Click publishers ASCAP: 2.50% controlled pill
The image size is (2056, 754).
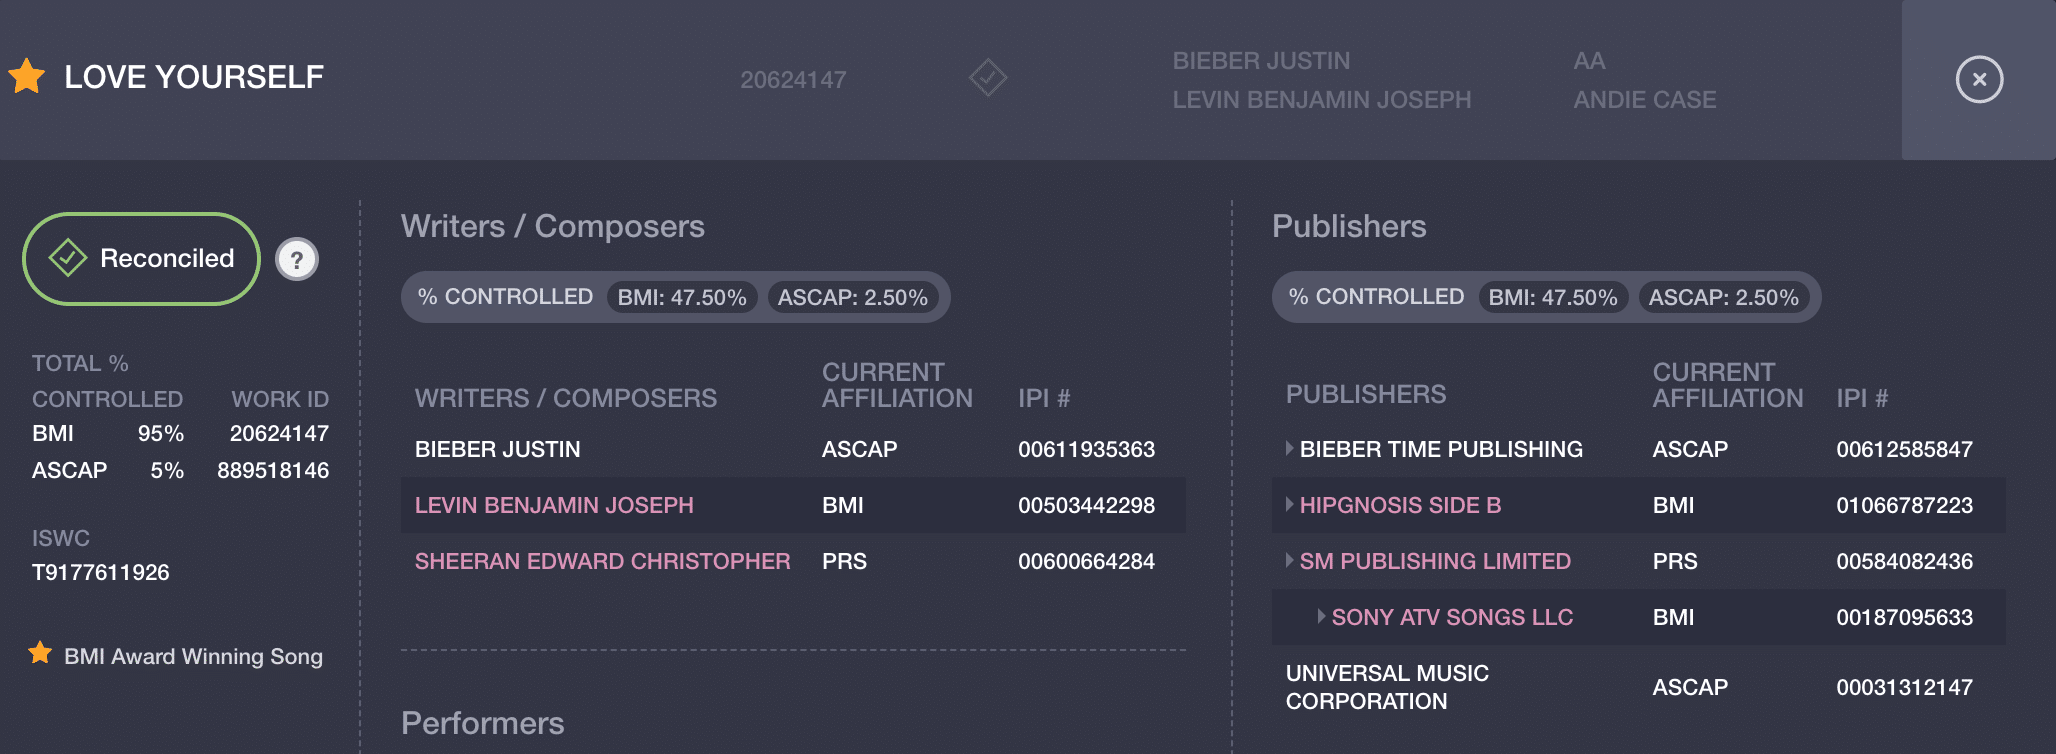1724,297
